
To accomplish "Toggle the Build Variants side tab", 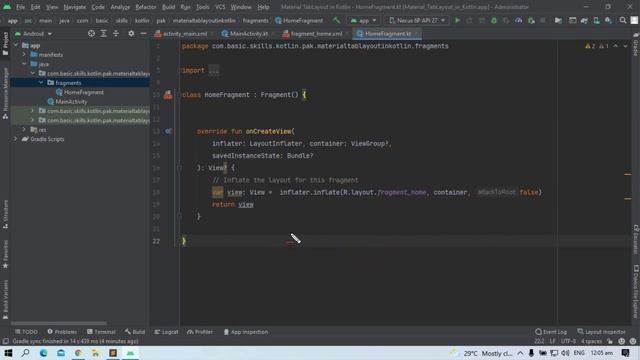I will tap(5, 299).
